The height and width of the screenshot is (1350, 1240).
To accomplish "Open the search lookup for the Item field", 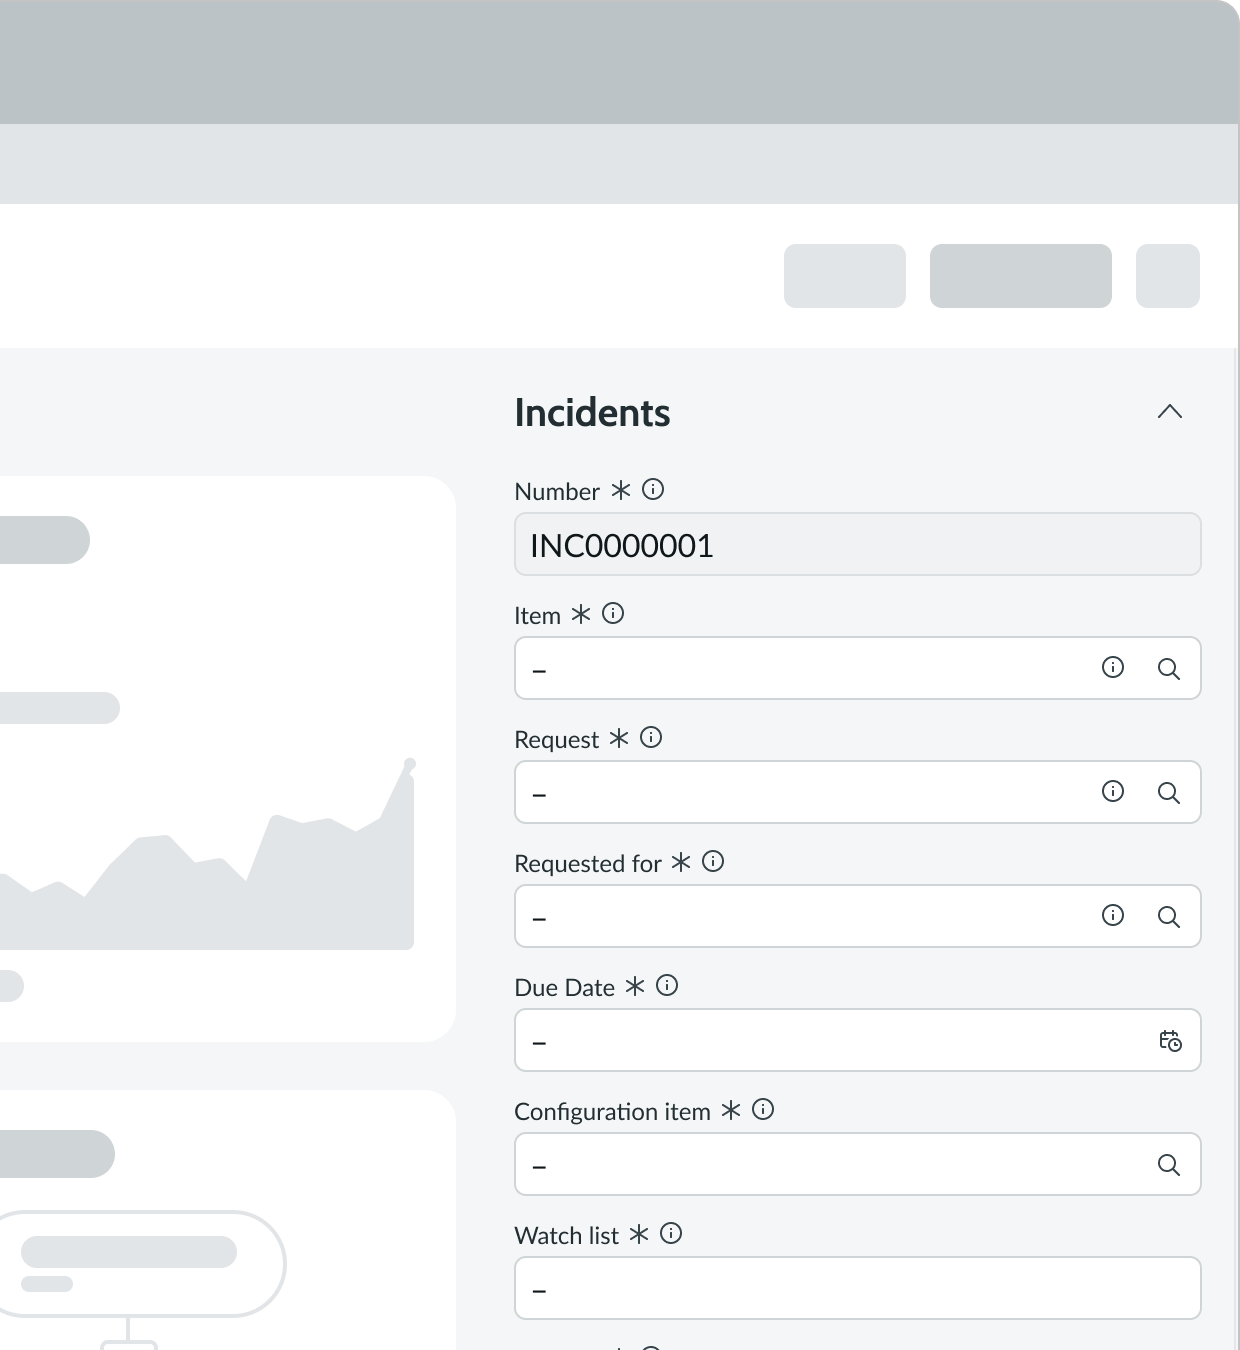I will point(1169,668).
